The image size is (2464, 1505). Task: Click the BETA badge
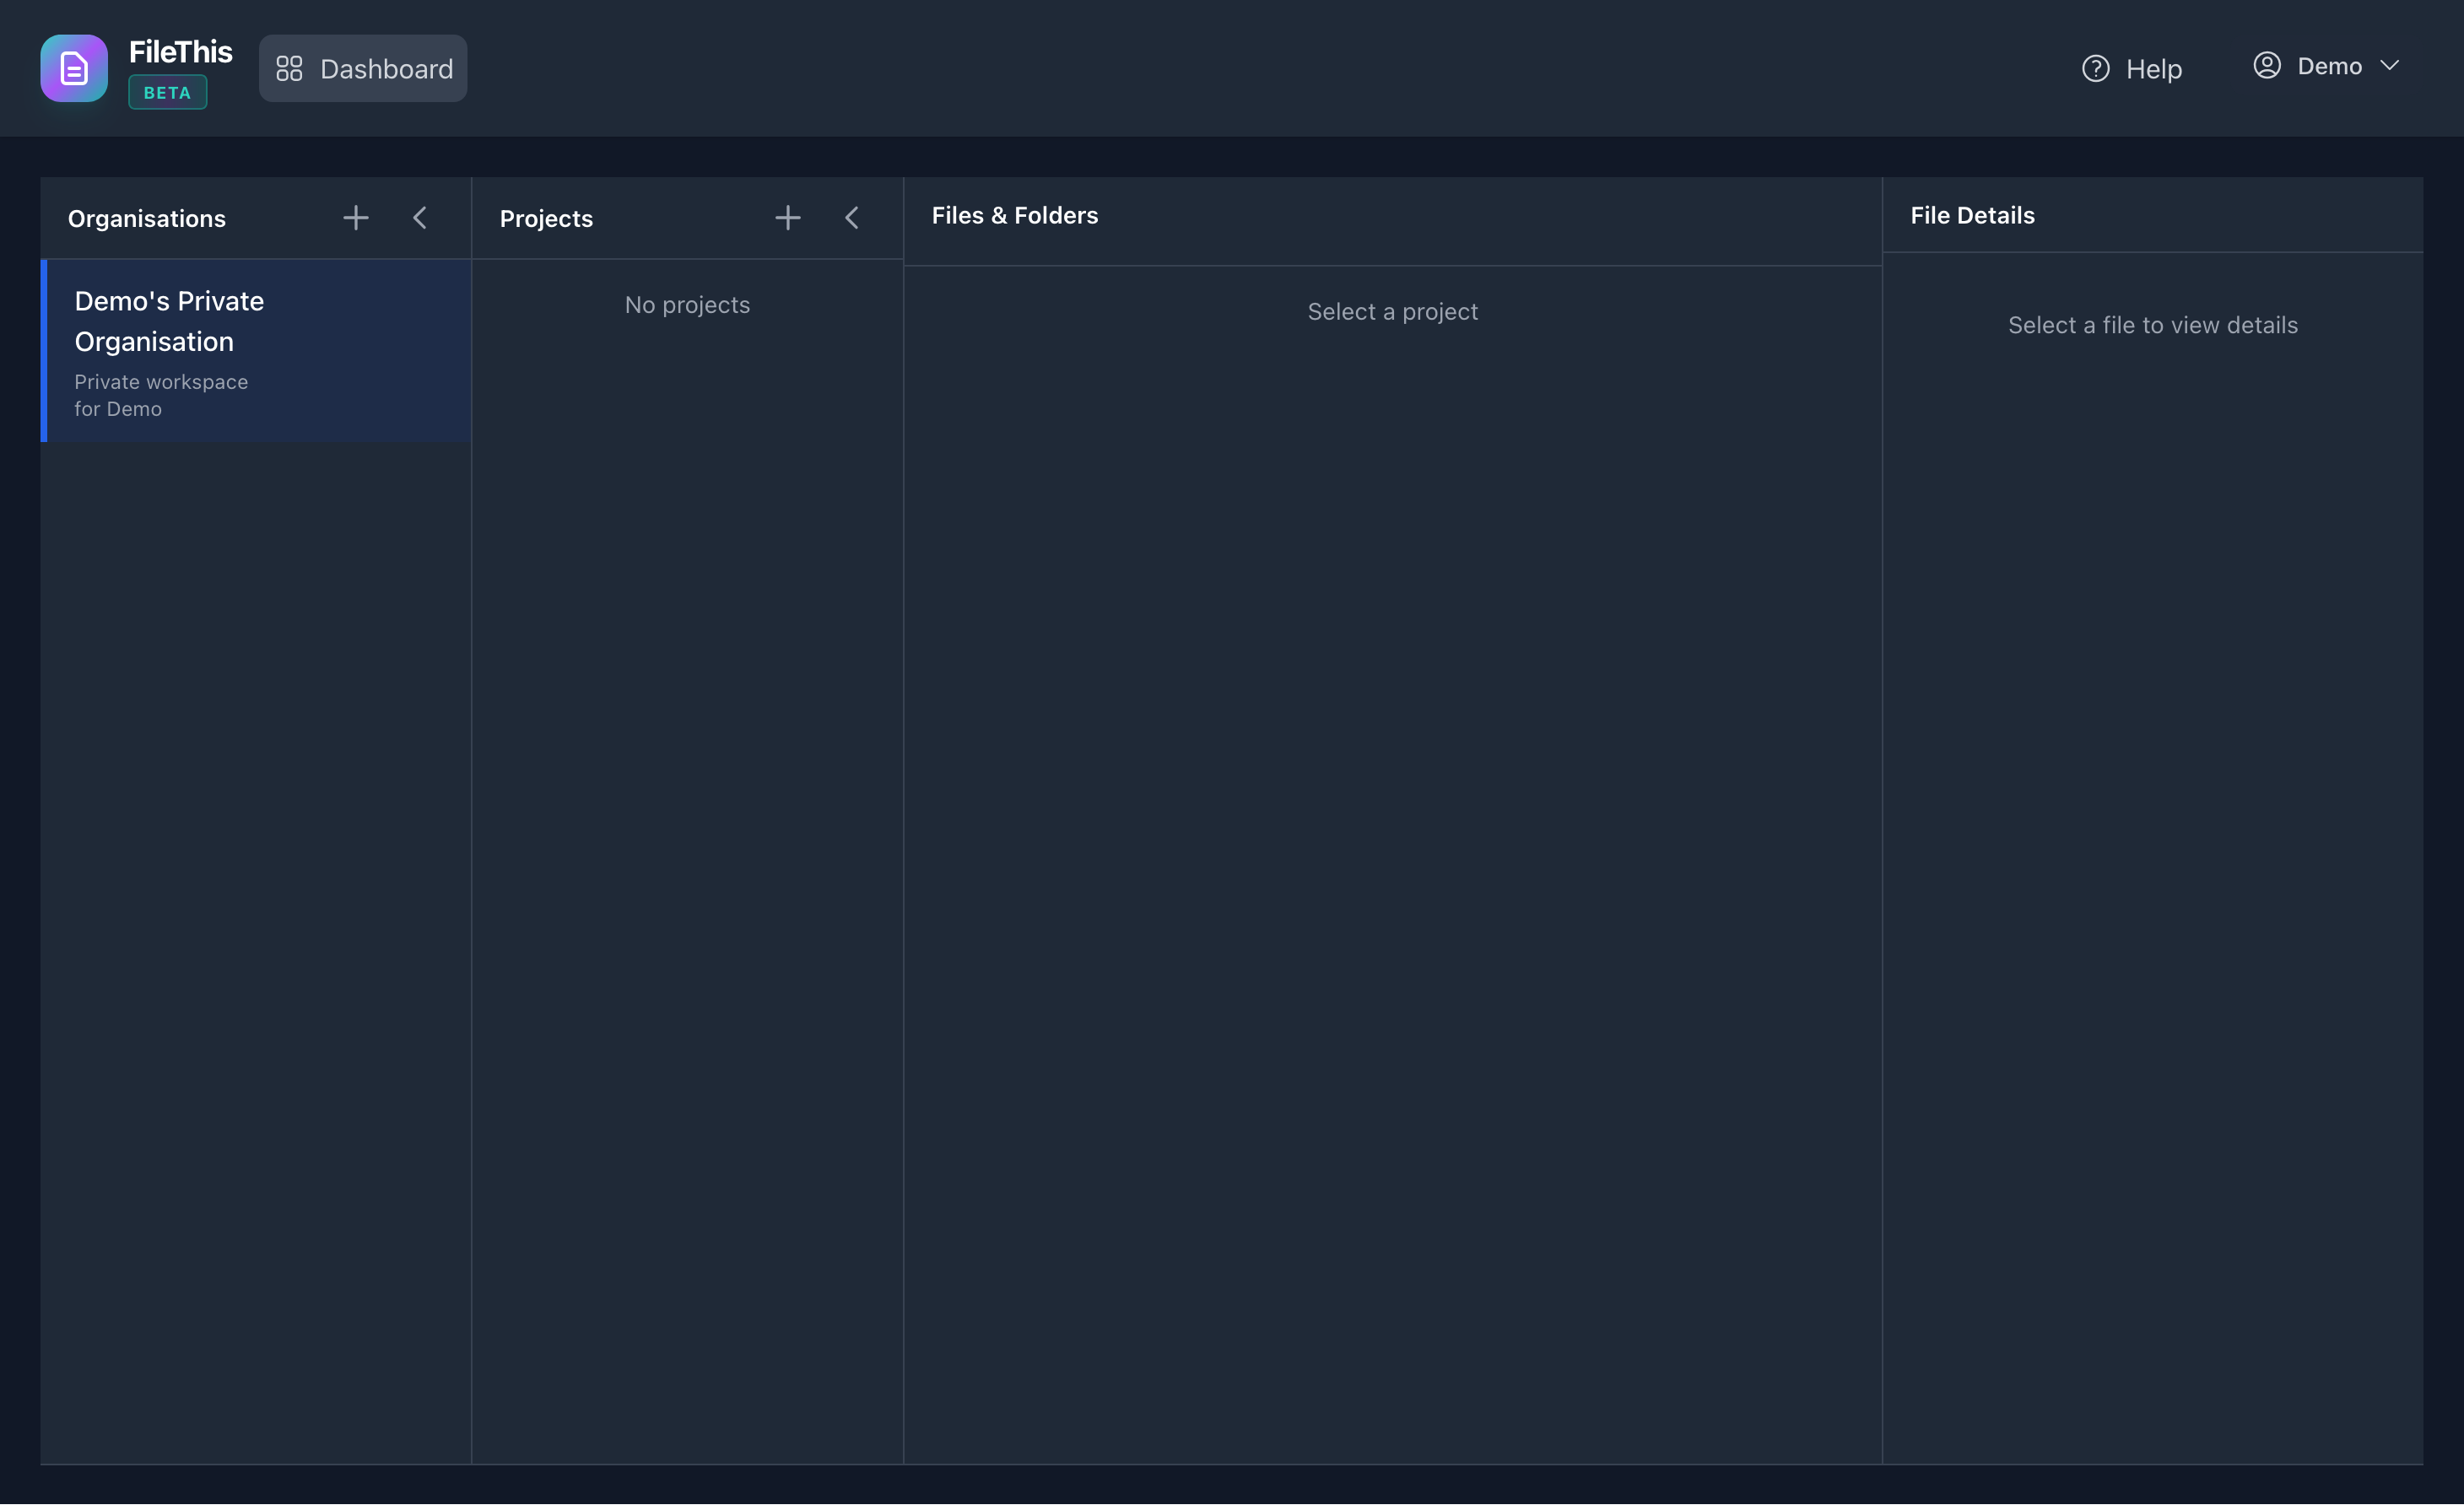[167, 92]
